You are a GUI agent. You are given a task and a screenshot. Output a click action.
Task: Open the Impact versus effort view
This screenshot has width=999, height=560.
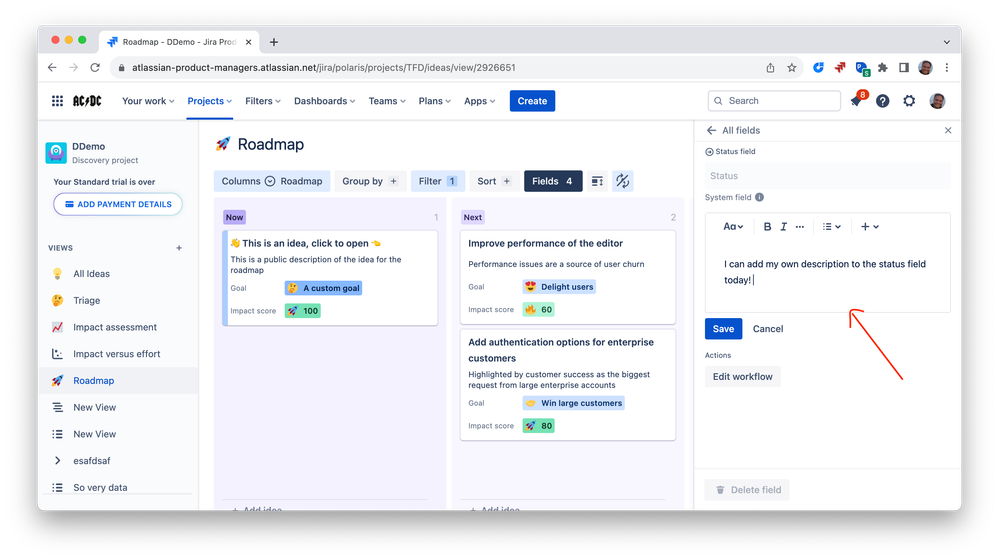pos(119,354)
